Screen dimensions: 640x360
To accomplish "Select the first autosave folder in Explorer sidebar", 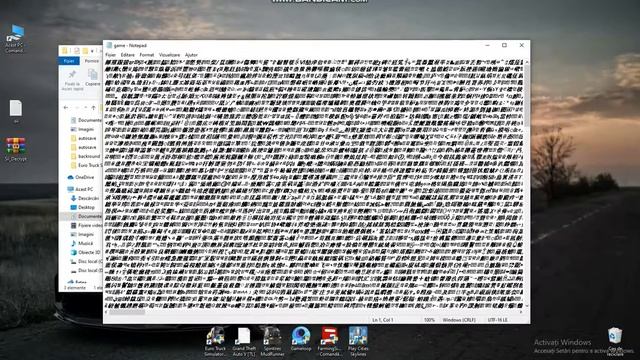I will pyautogui.click(x=84, y=138).
